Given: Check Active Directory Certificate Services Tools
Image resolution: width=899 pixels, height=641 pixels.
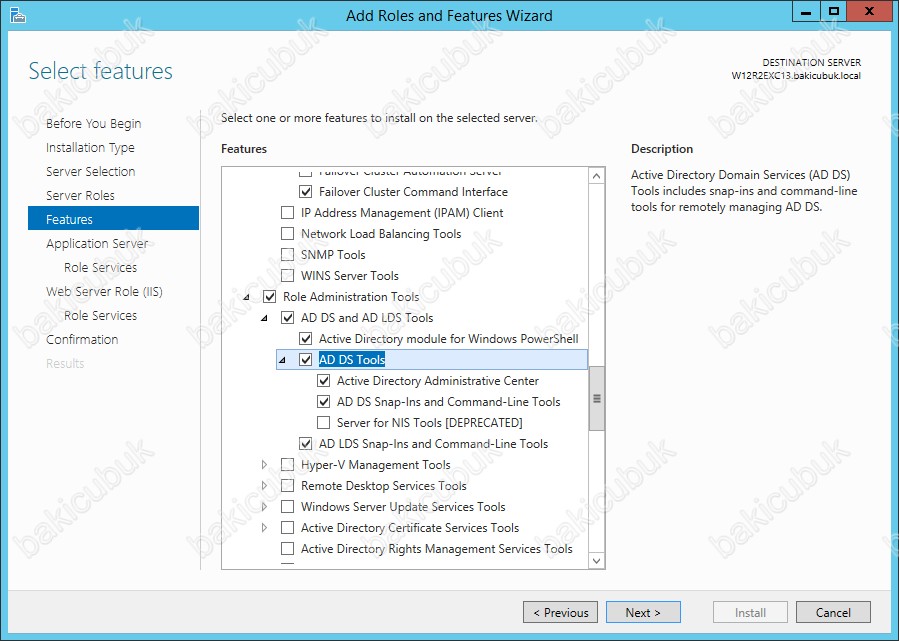Looking at the screenshot, I should pyautogui.click(x=287, y=527).
